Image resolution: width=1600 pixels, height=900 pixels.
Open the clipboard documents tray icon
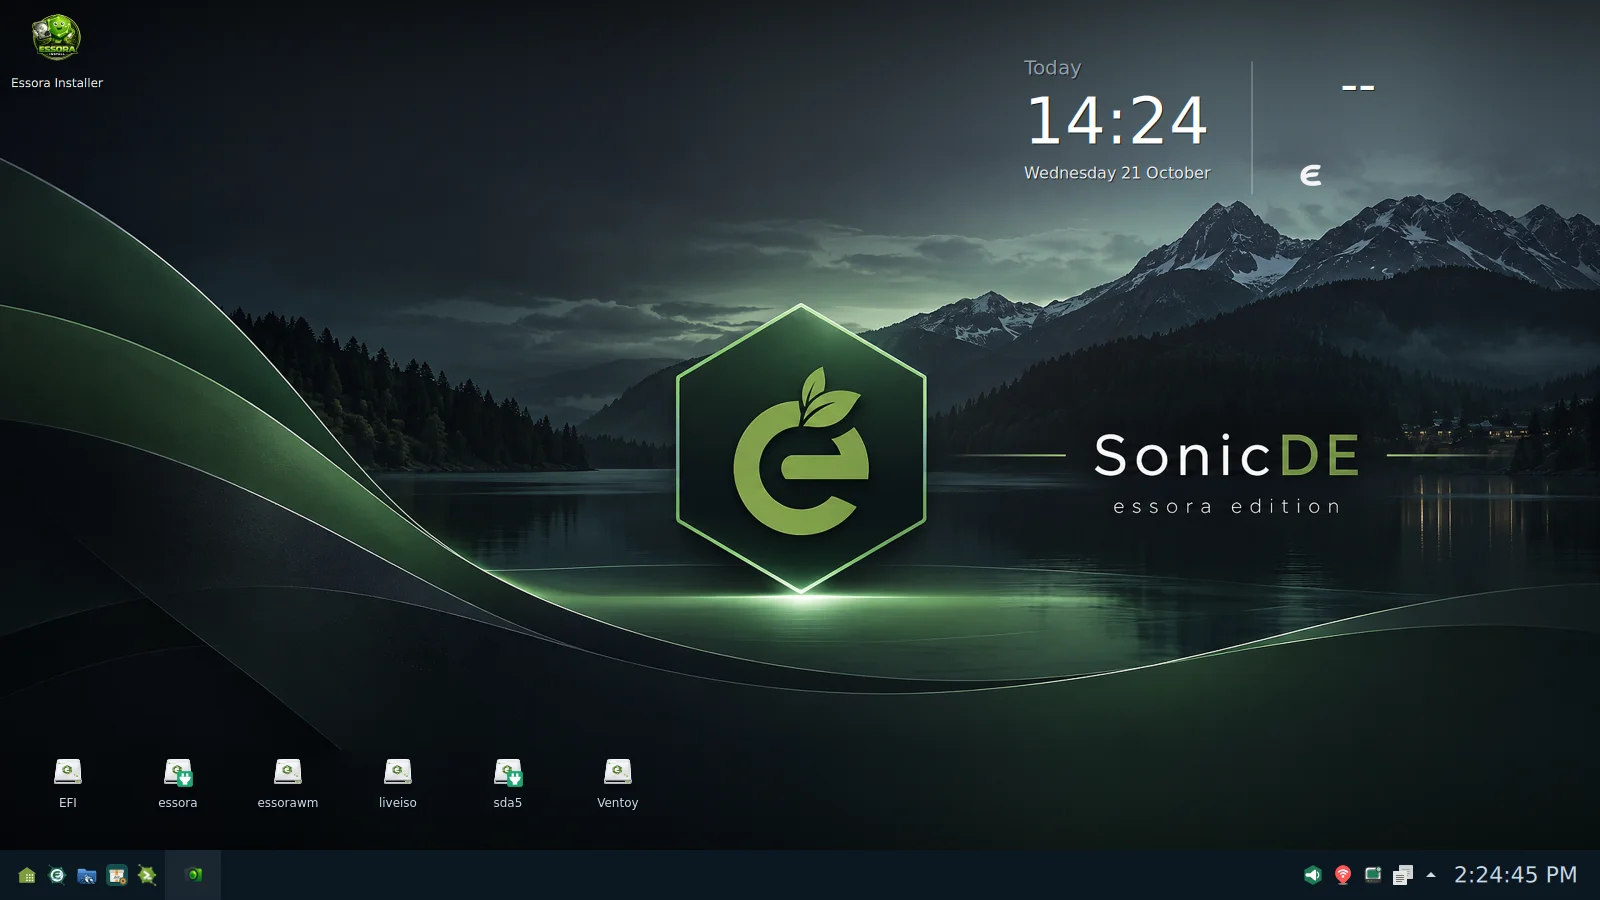1403,875
